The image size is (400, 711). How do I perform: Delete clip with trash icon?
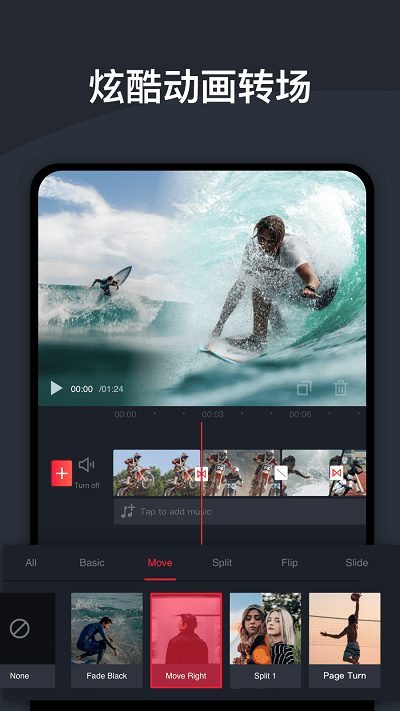(x=341, y=388)
